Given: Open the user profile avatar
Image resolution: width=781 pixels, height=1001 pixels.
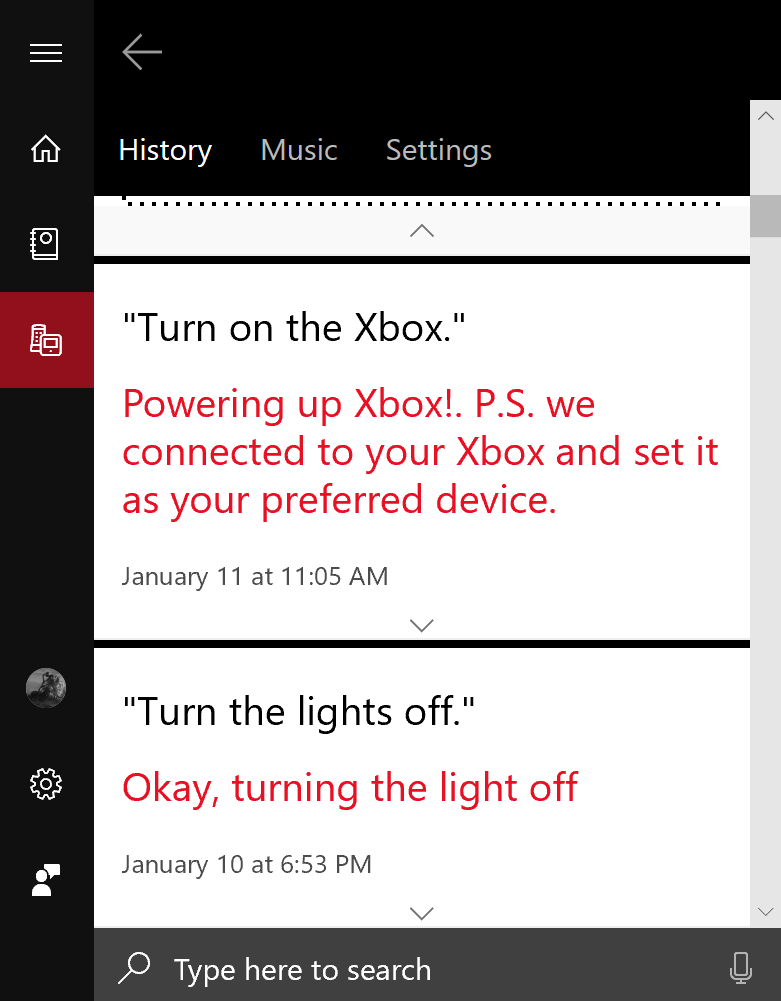Looking at the screenshot, I should [46, 688].
